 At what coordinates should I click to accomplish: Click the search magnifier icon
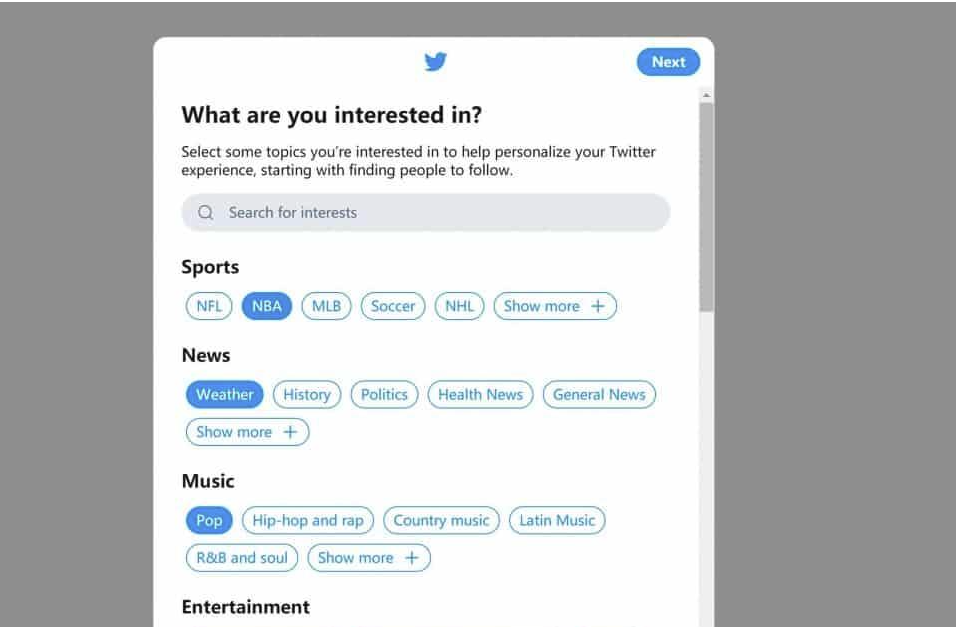point(206,212)
